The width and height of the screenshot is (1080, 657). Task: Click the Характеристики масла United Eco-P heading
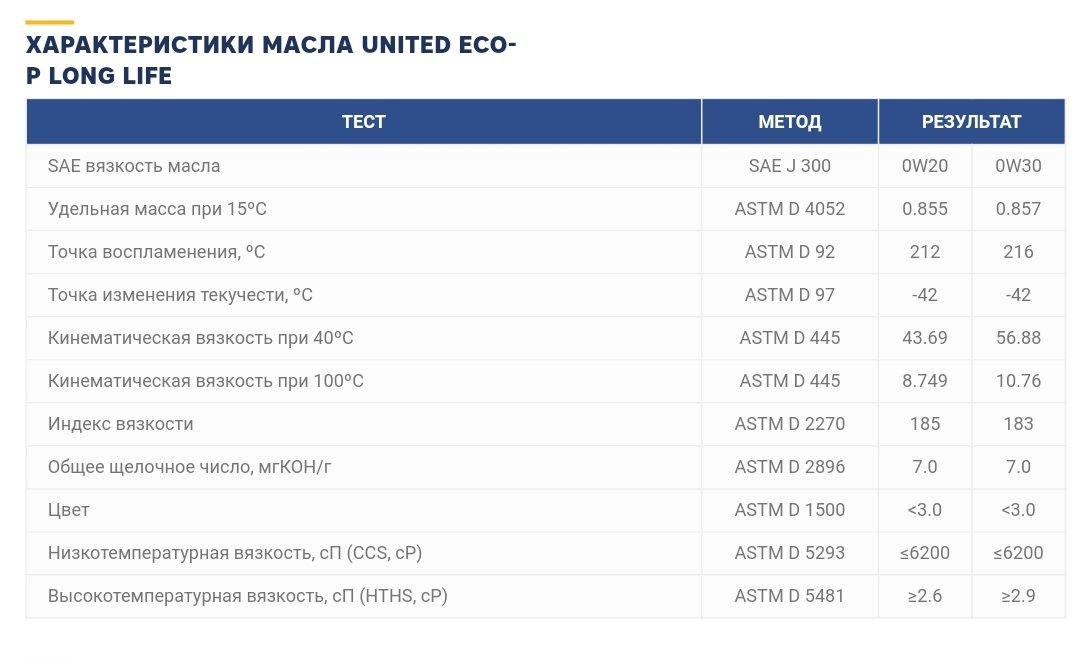click(x=271, y=60)
